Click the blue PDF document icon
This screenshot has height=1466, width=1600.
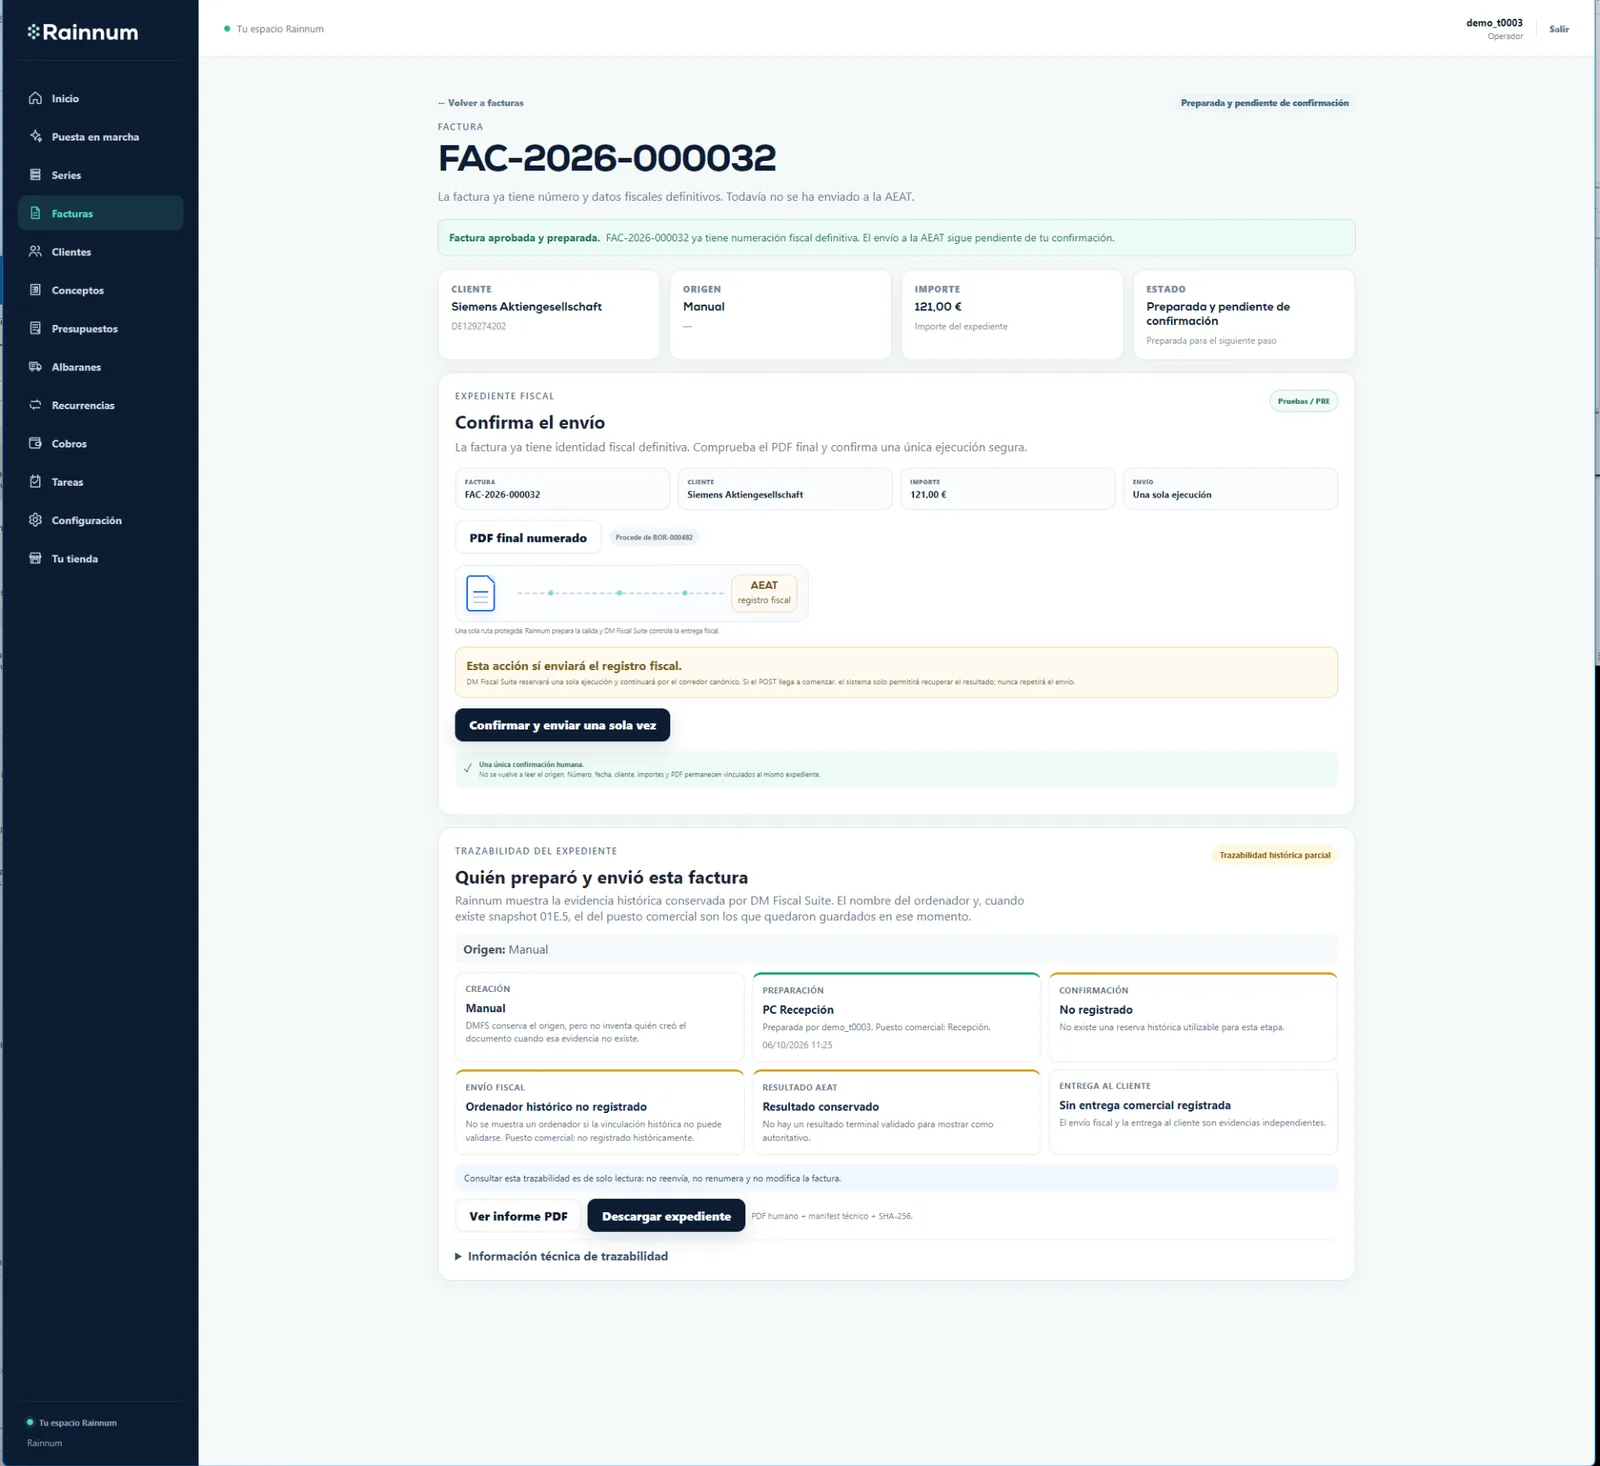pos(481,593)
